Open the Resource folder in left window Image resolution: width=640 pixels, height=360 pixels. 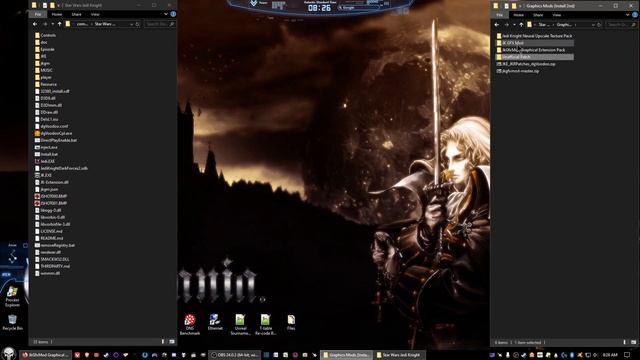(46, 84)
